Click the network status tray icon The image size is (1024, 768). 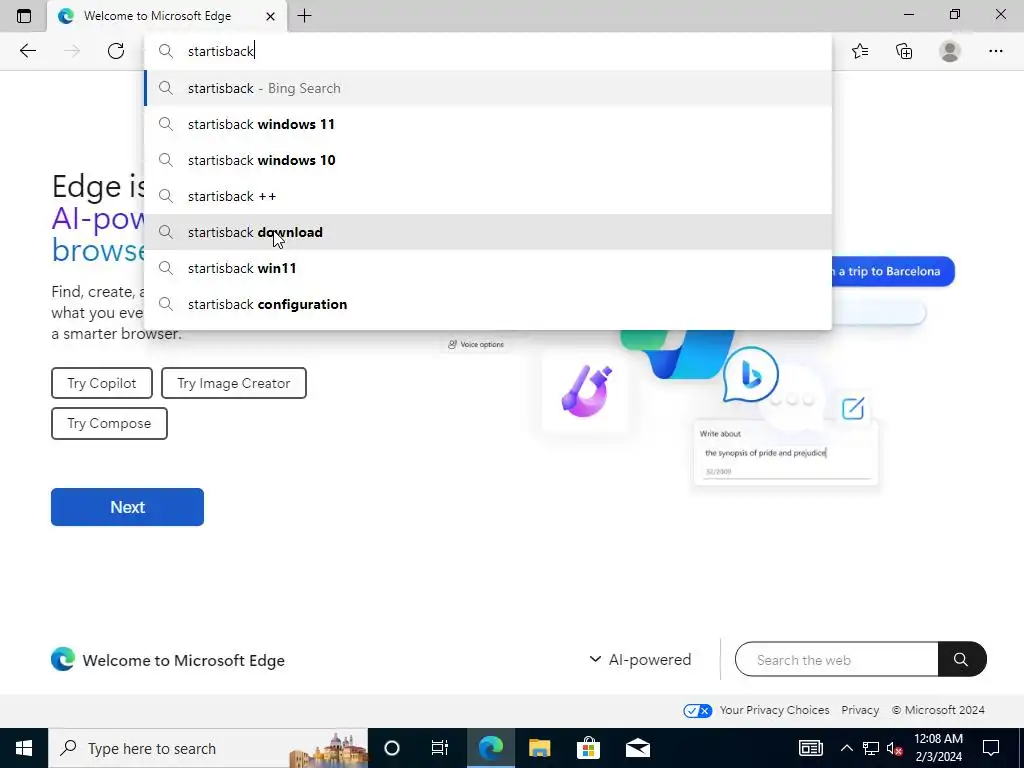click(871, 748)
